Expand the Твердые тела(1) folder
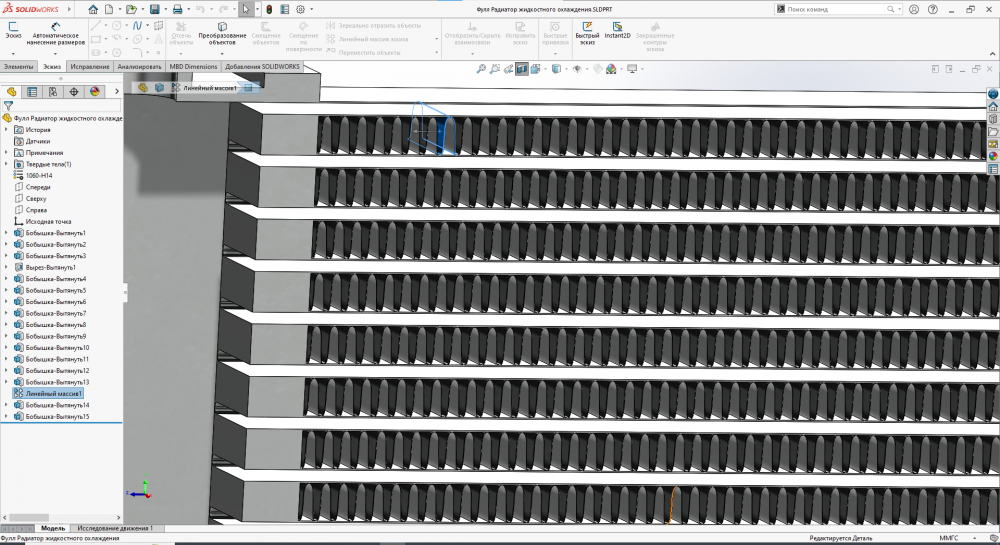 point(7,164)
